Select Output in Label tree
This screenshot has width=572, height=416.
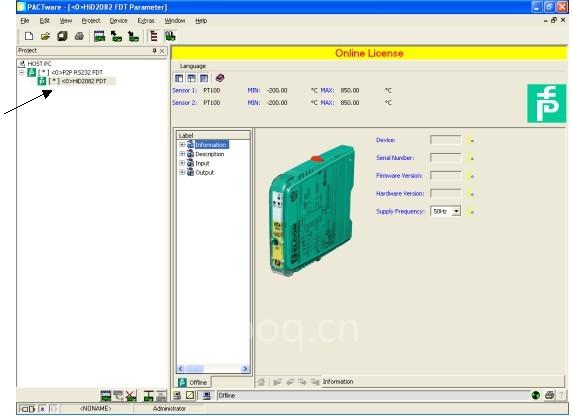point(204,172)
